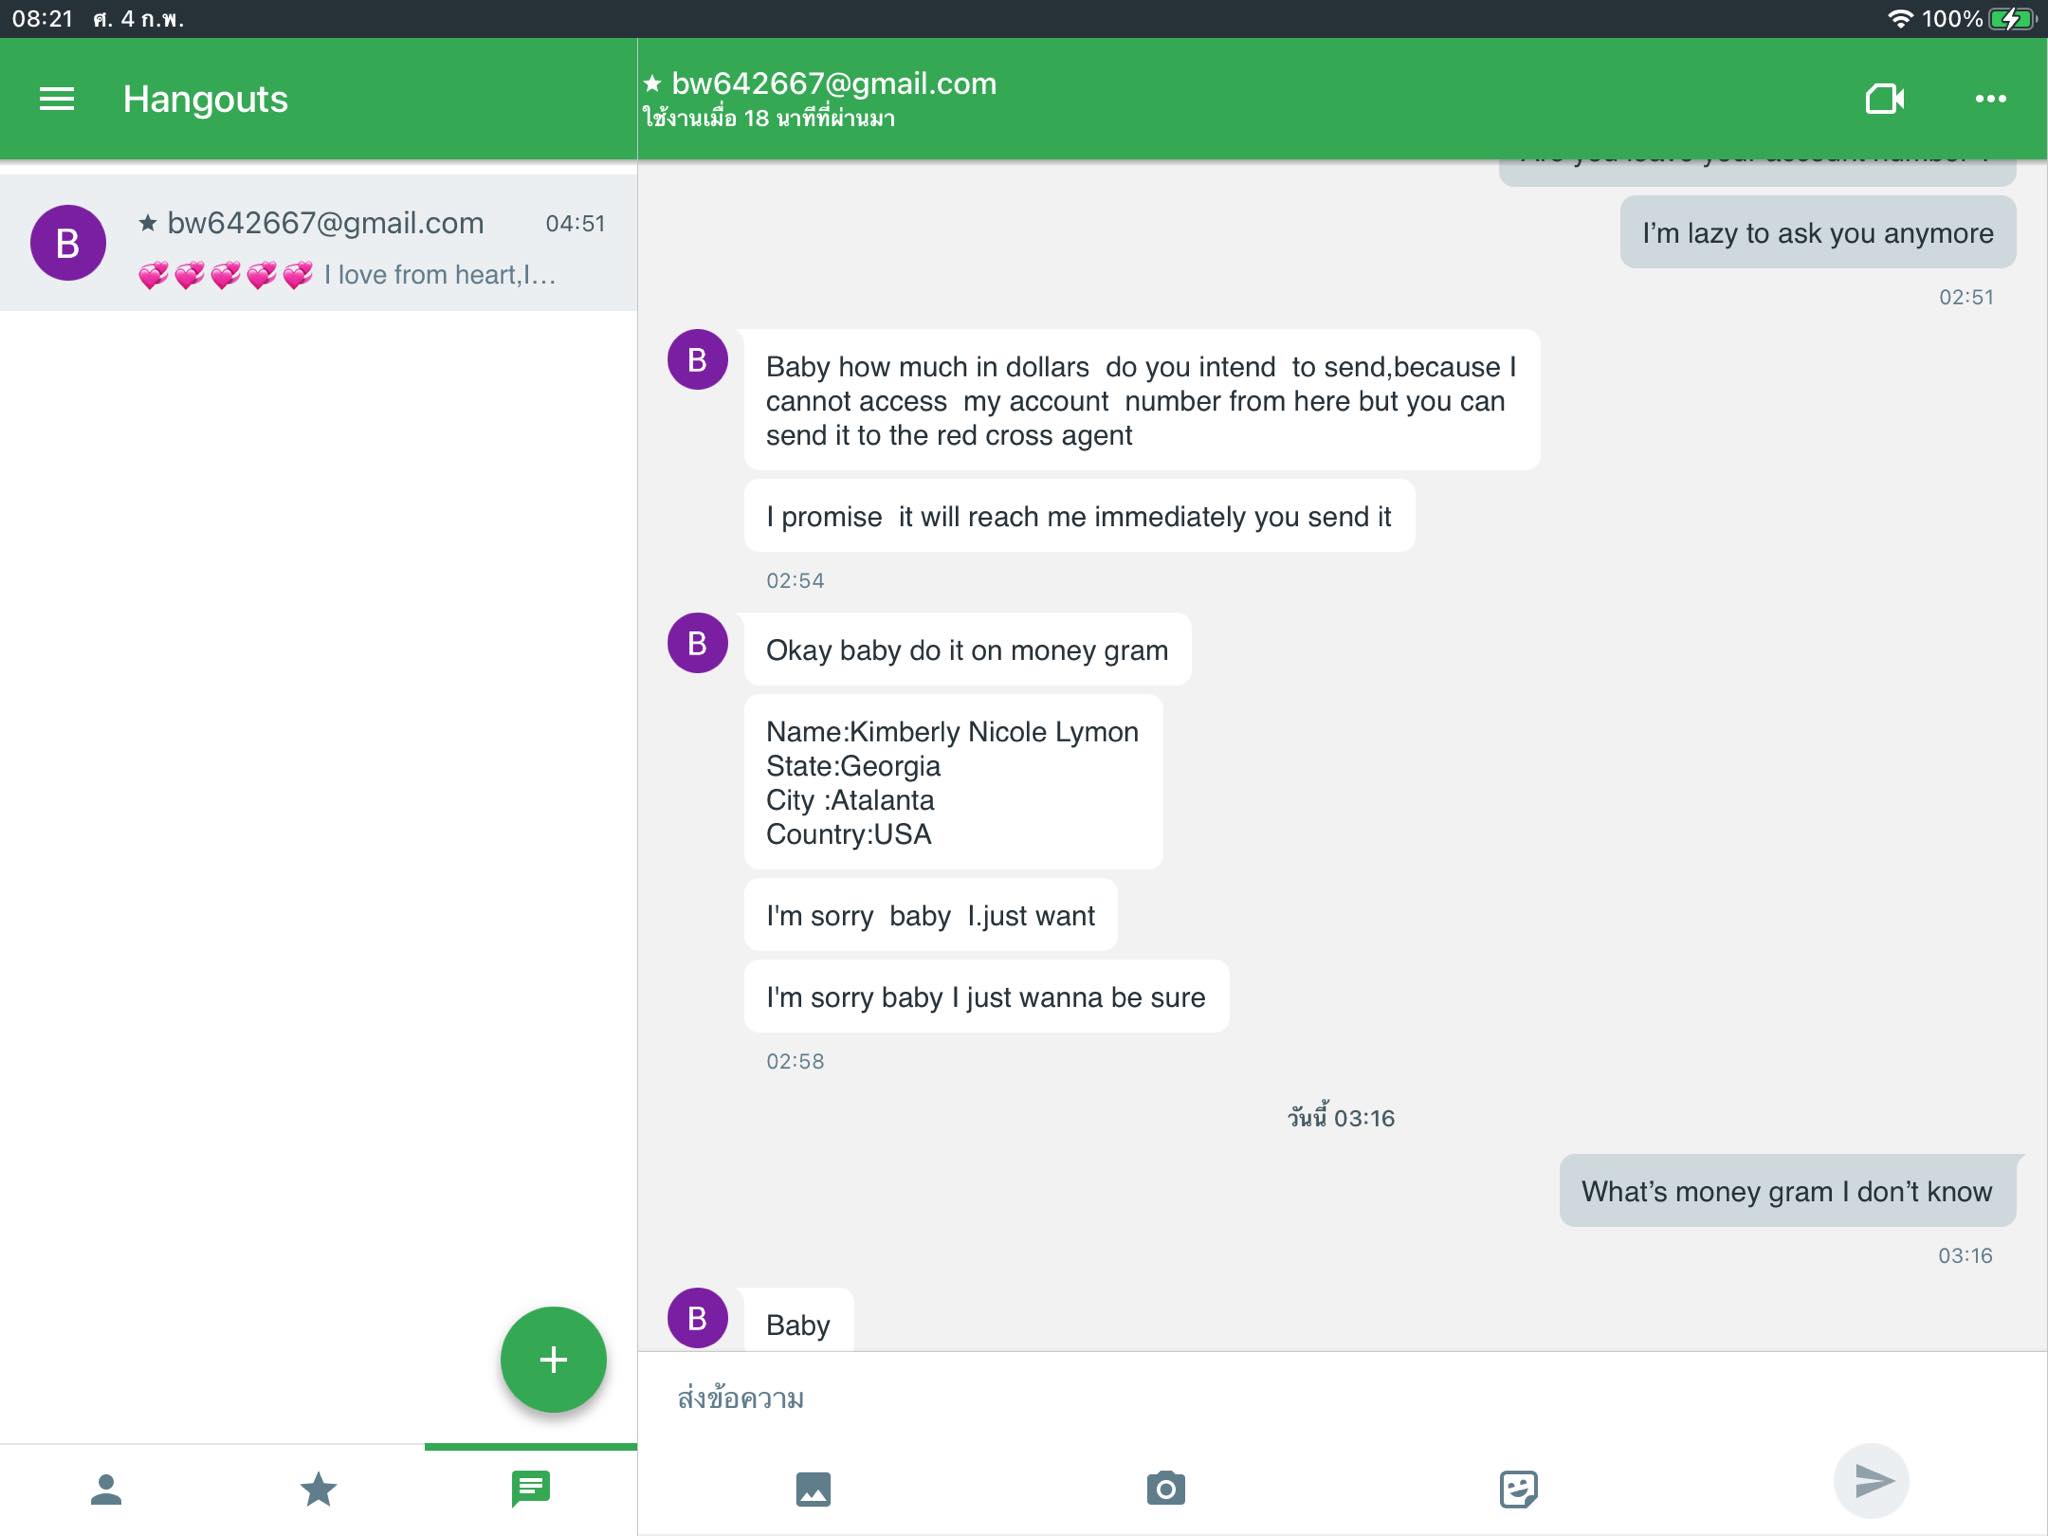Tap B avatar beside last "Baby" message
Screen dimensions: 2048x1536
point(697,1318)
